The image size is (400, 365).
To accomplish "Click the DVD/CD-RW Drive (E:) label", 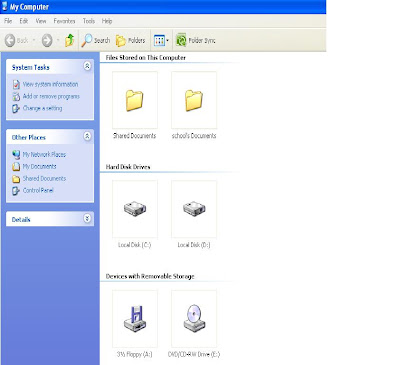I will [194, 354].
